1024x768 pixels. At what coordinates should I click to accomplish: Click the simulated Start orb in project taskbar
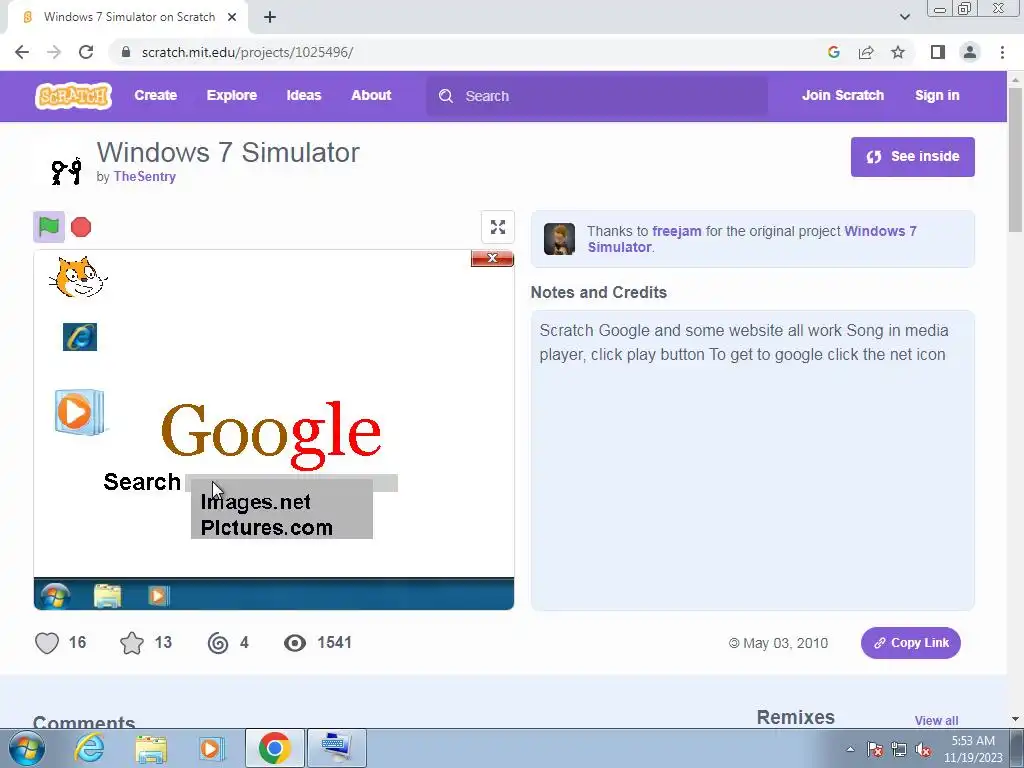[56, 596]
